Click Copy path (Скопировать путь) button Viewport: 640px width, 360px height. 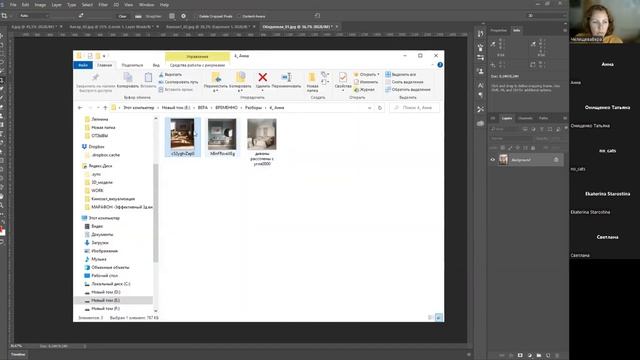click(178, 82)
